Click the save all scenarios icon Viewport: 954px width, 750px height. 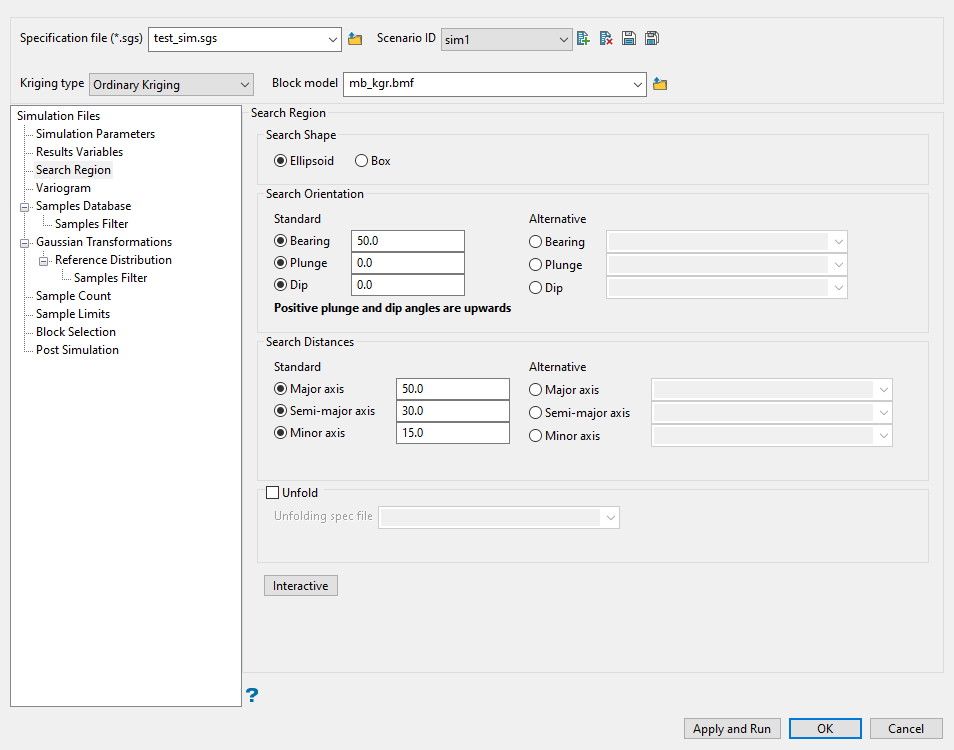tap(652, 39)
